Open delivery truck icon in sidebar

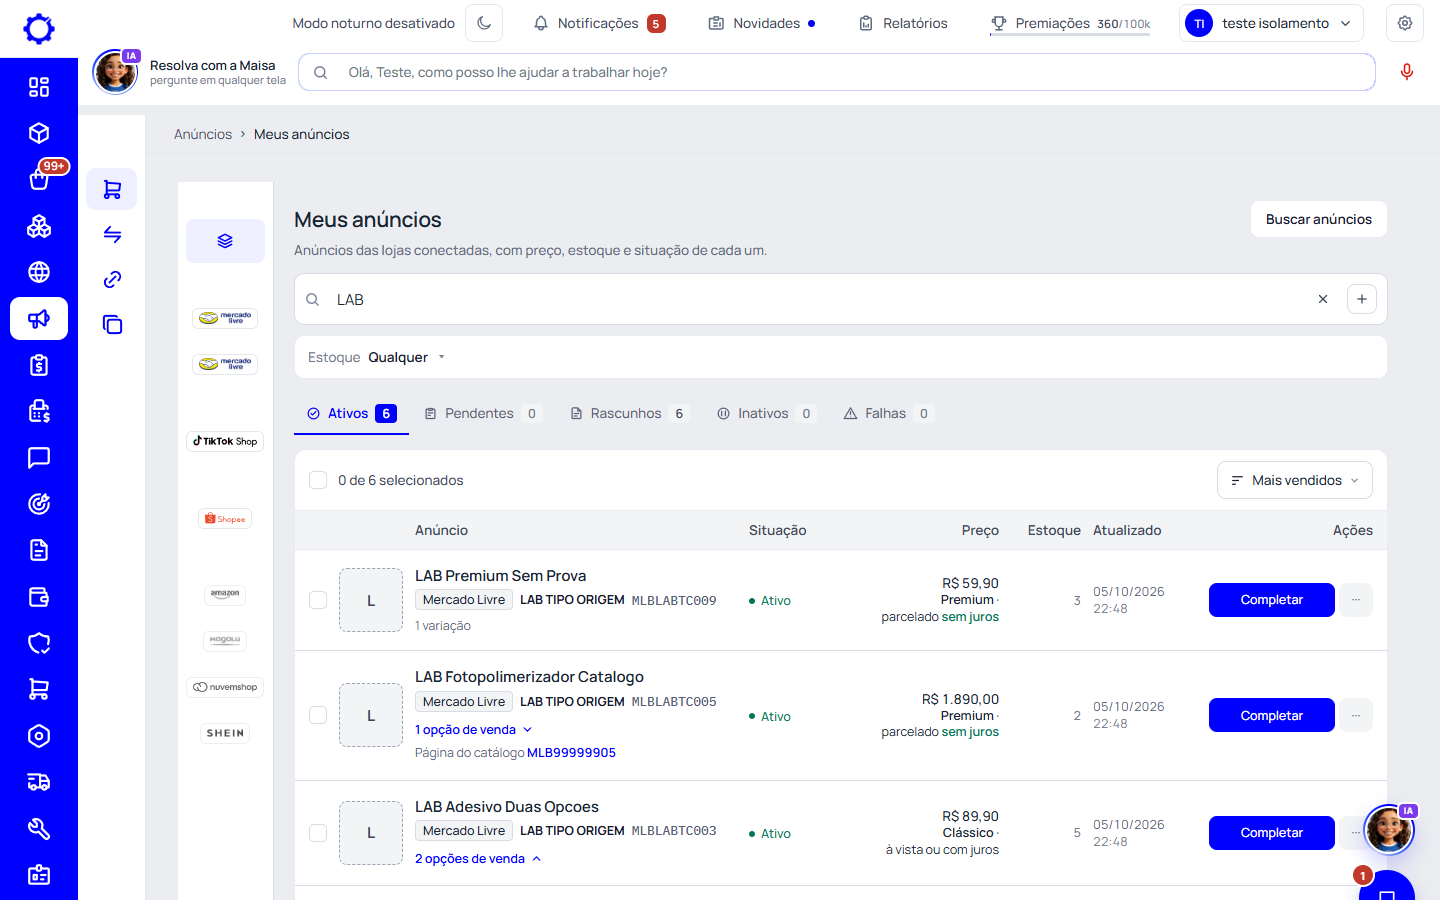click(x=39, y=782)
